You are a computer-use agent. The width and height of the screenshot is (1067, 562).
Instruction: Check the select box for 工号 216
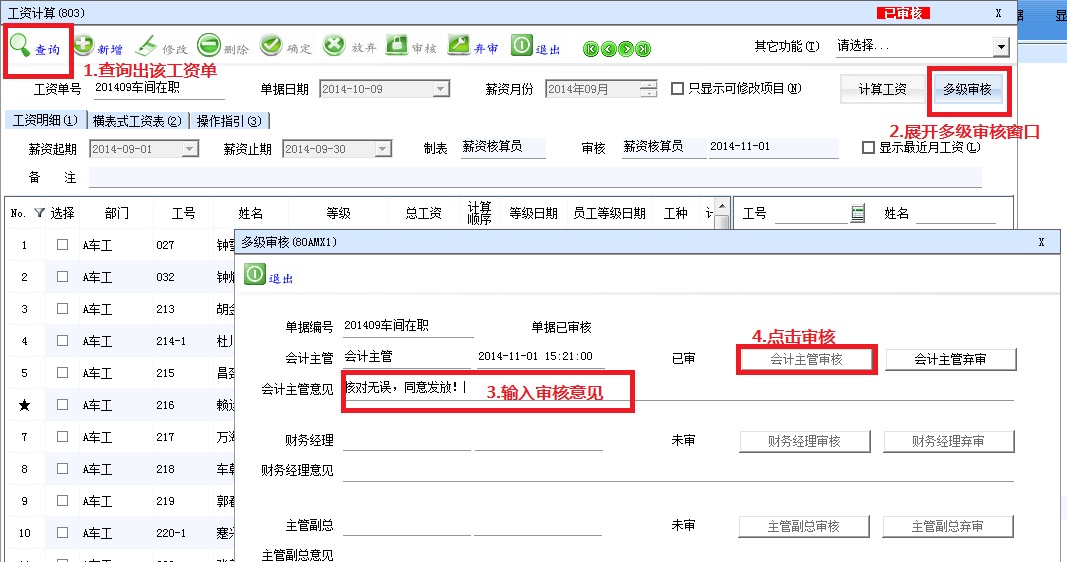click(x=62, y=404)
